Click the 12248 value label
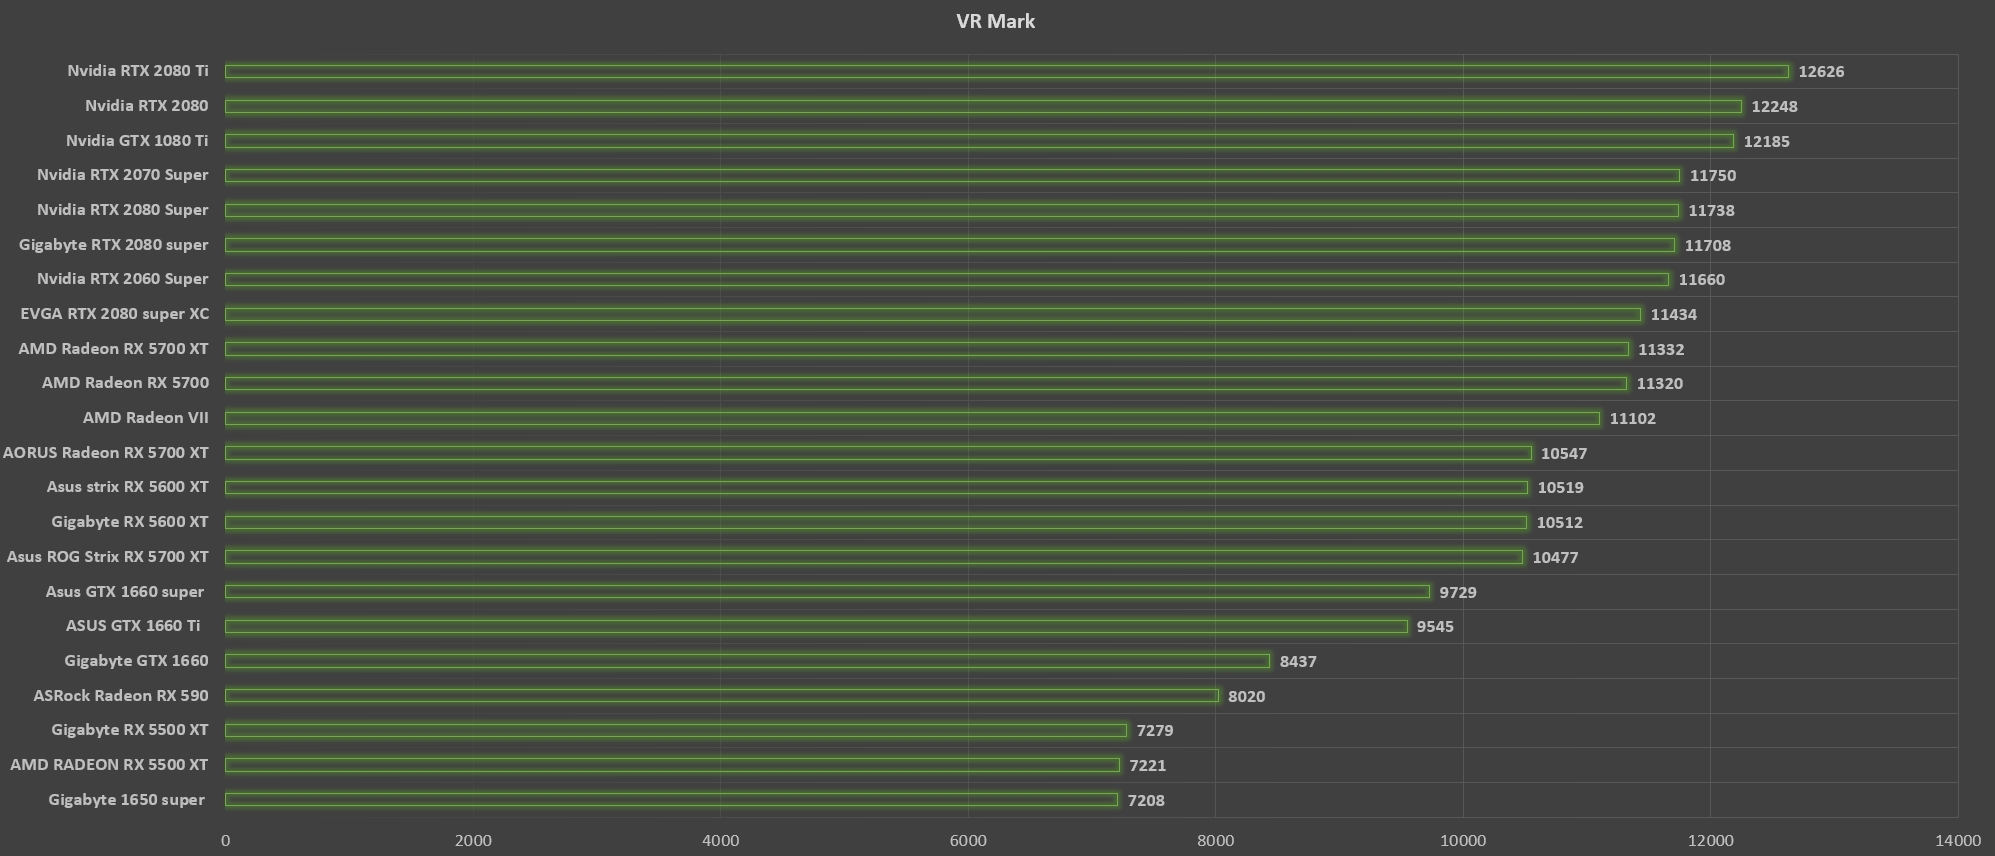 coord(1774,107)
